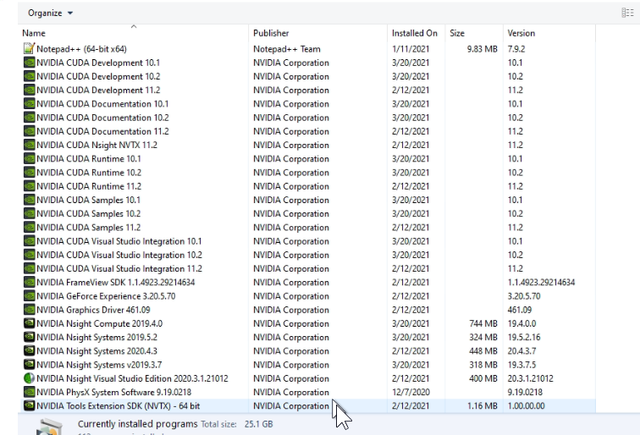Viewport: 640px width, 435px height.
Task: Click the version 7.9.2 cell
Action: 516,49
